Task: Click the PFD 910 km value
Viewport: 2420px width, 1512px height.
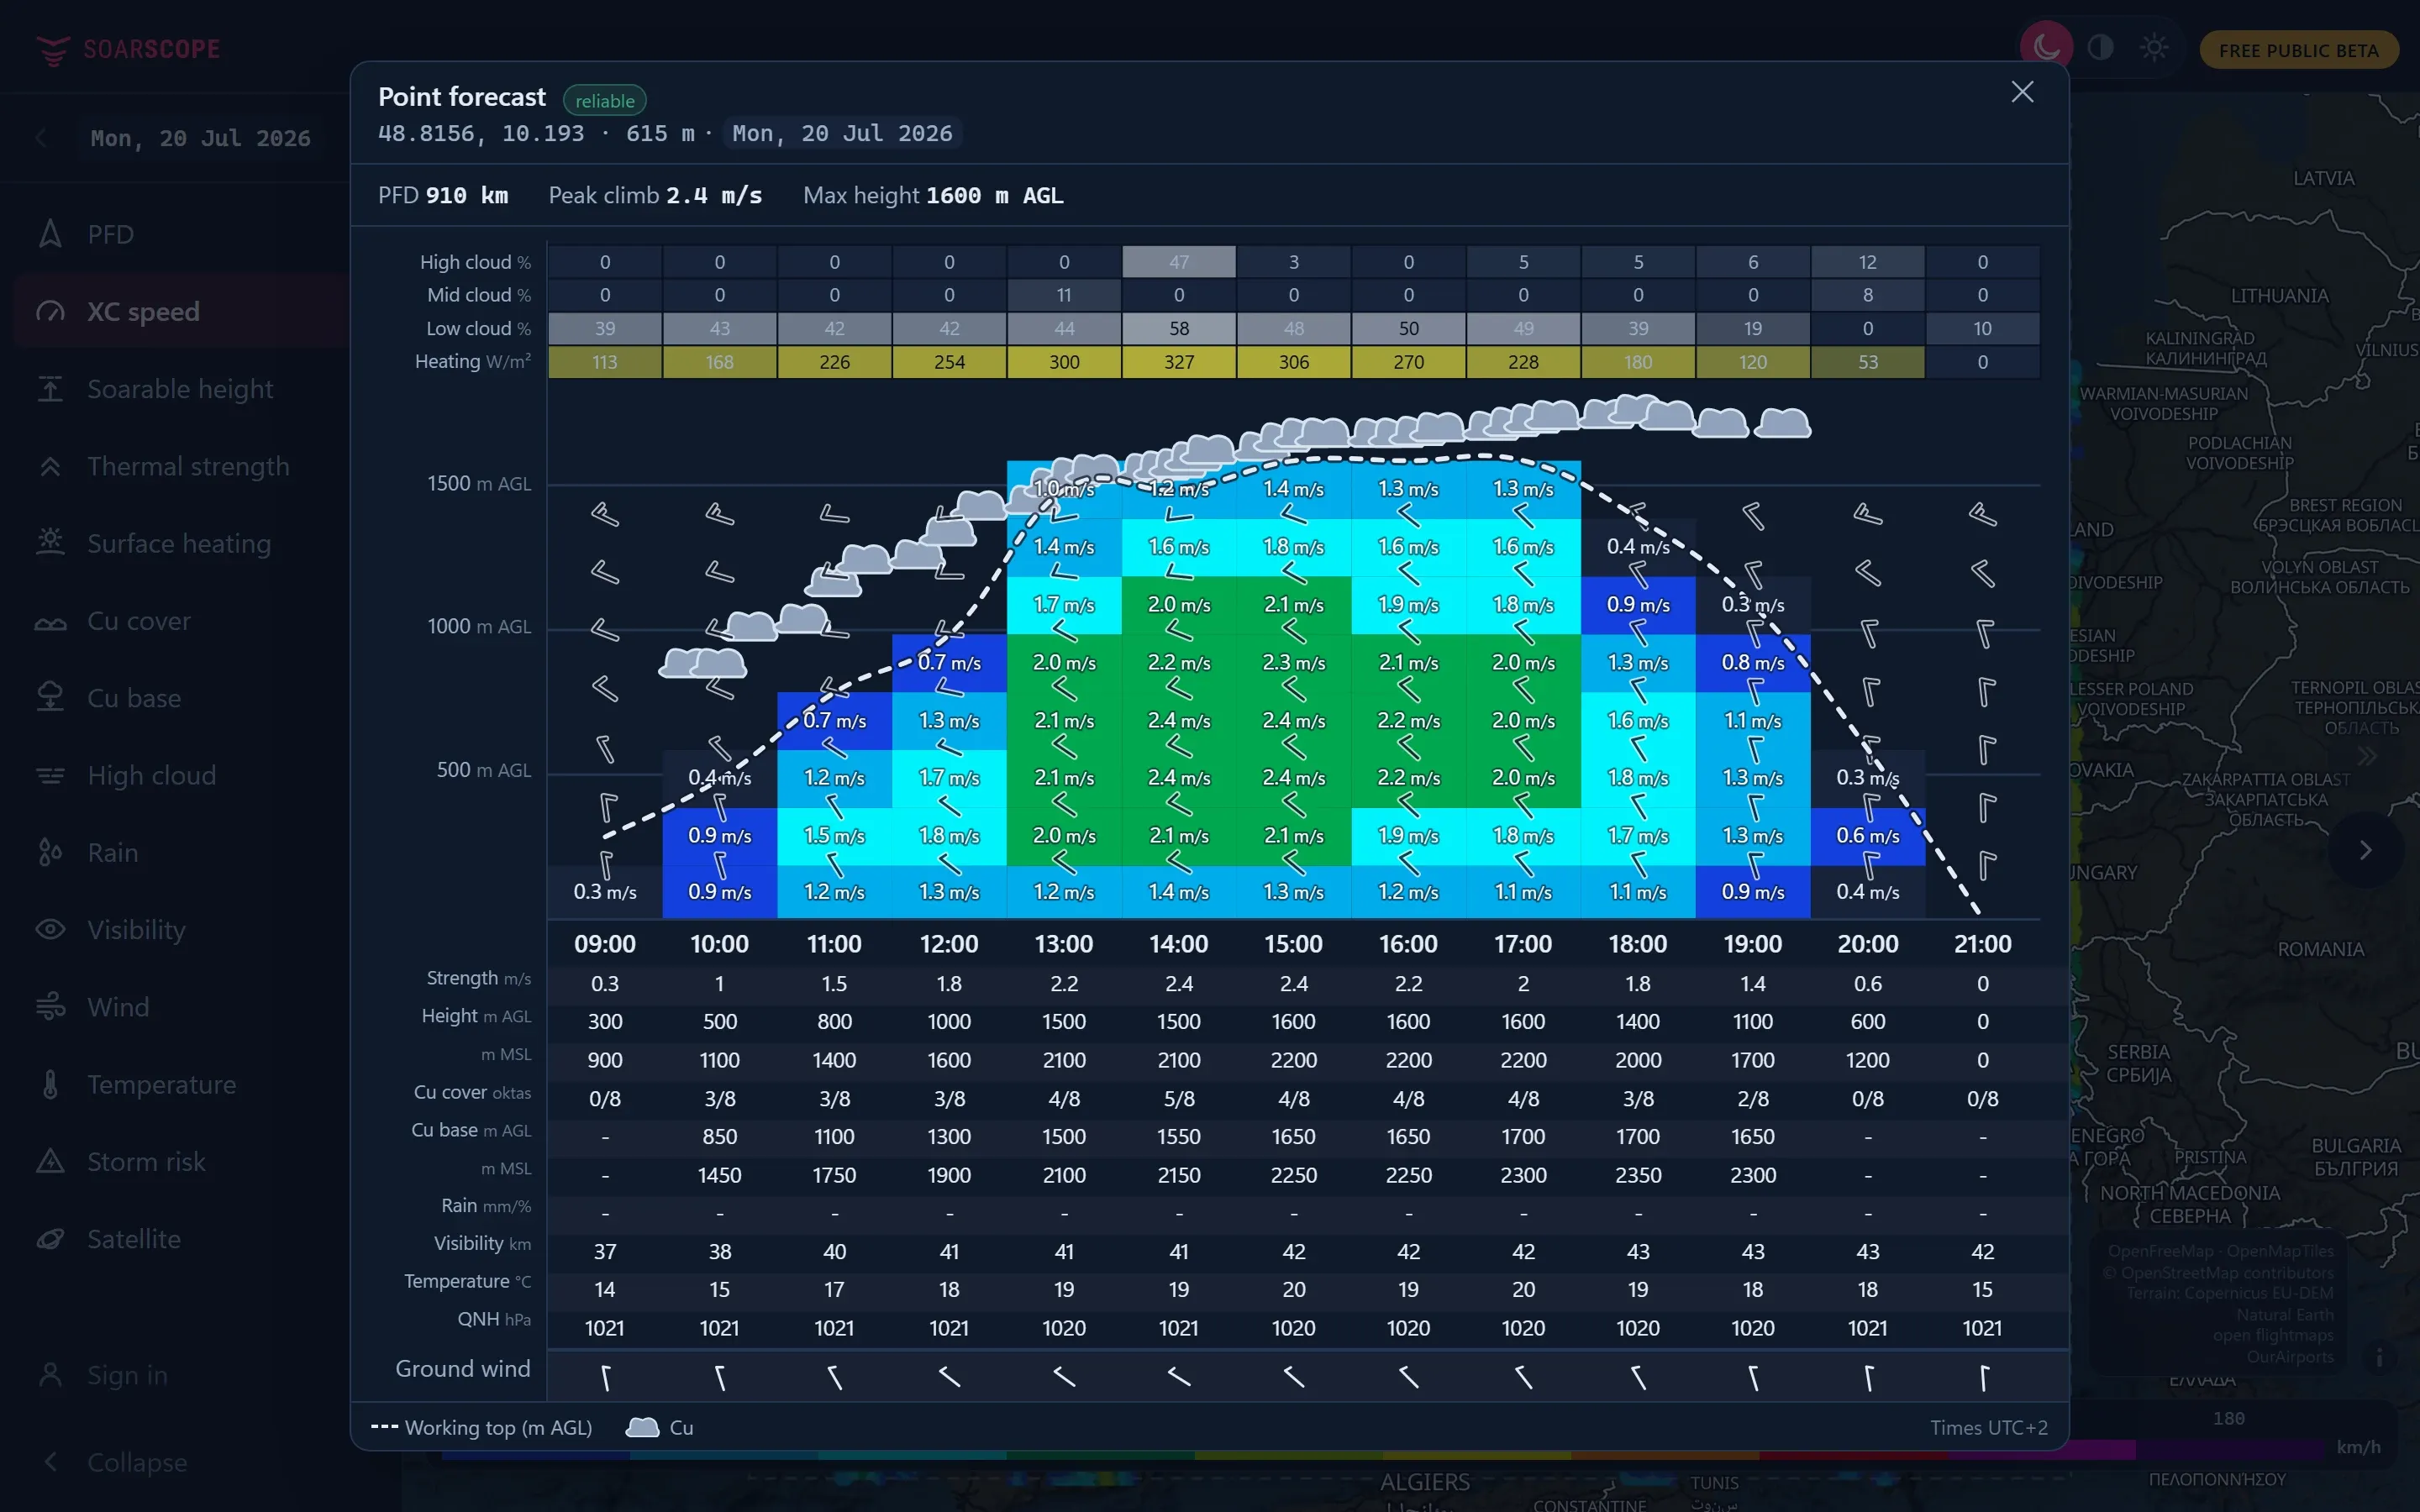Action: (x=467, y=196)
